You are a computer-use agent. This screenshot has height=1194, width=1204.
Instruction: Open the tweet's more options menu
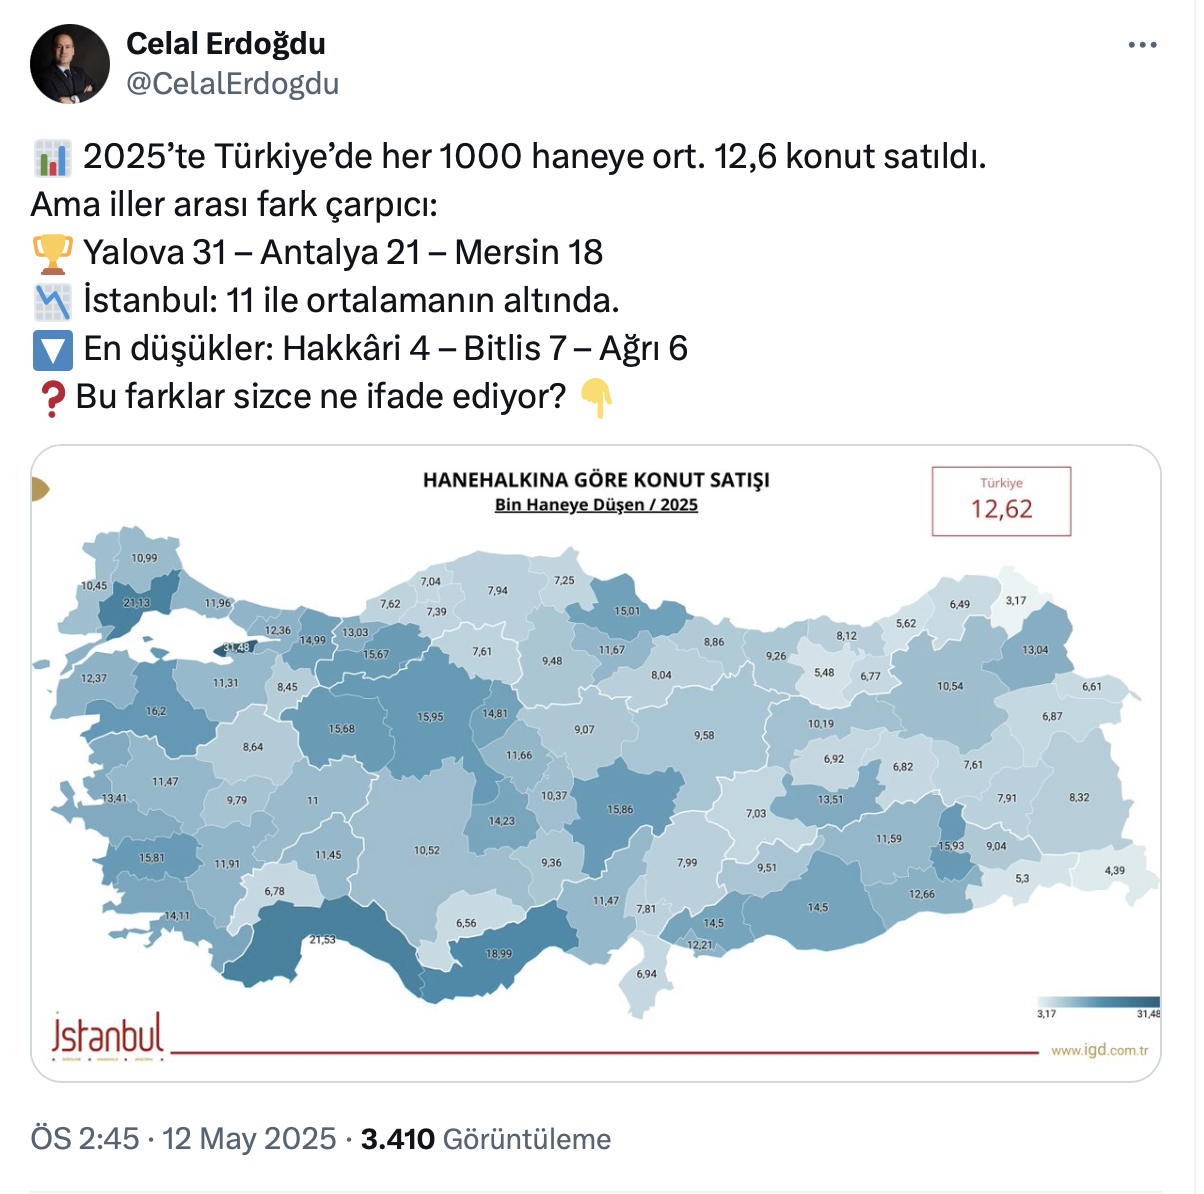pyautogui.click(x=1142, y=45)
